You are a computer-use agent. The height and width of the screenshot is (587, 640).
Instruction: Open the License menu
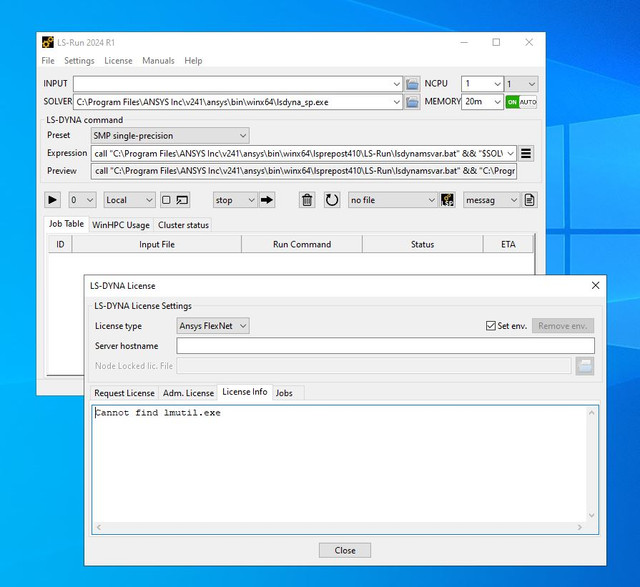[x=118, y=61]
